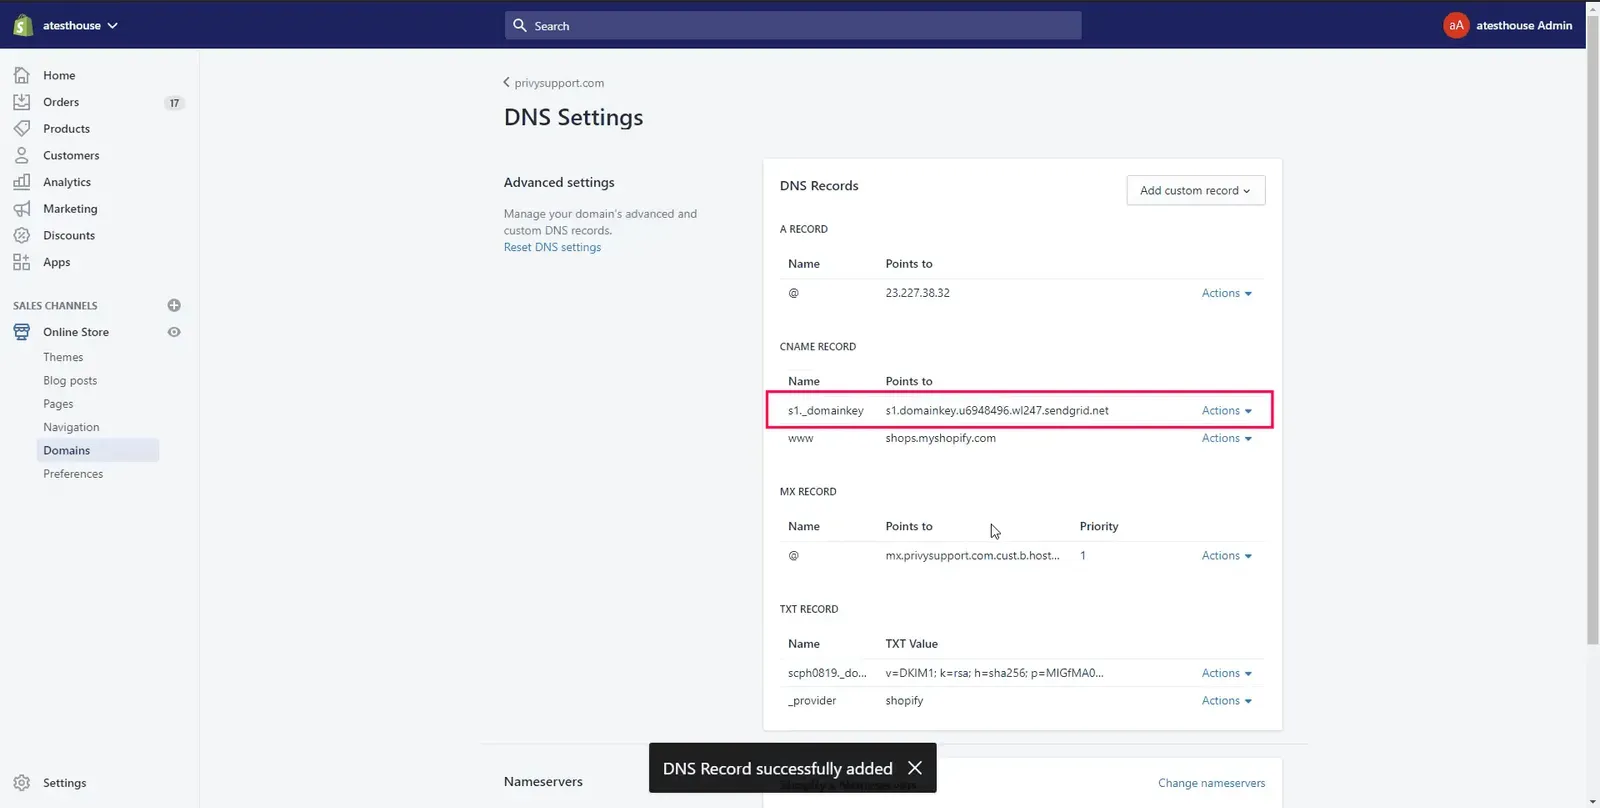Click the Orders count badge 17
Screen dimensions: 1600x808
click(174, 103)
